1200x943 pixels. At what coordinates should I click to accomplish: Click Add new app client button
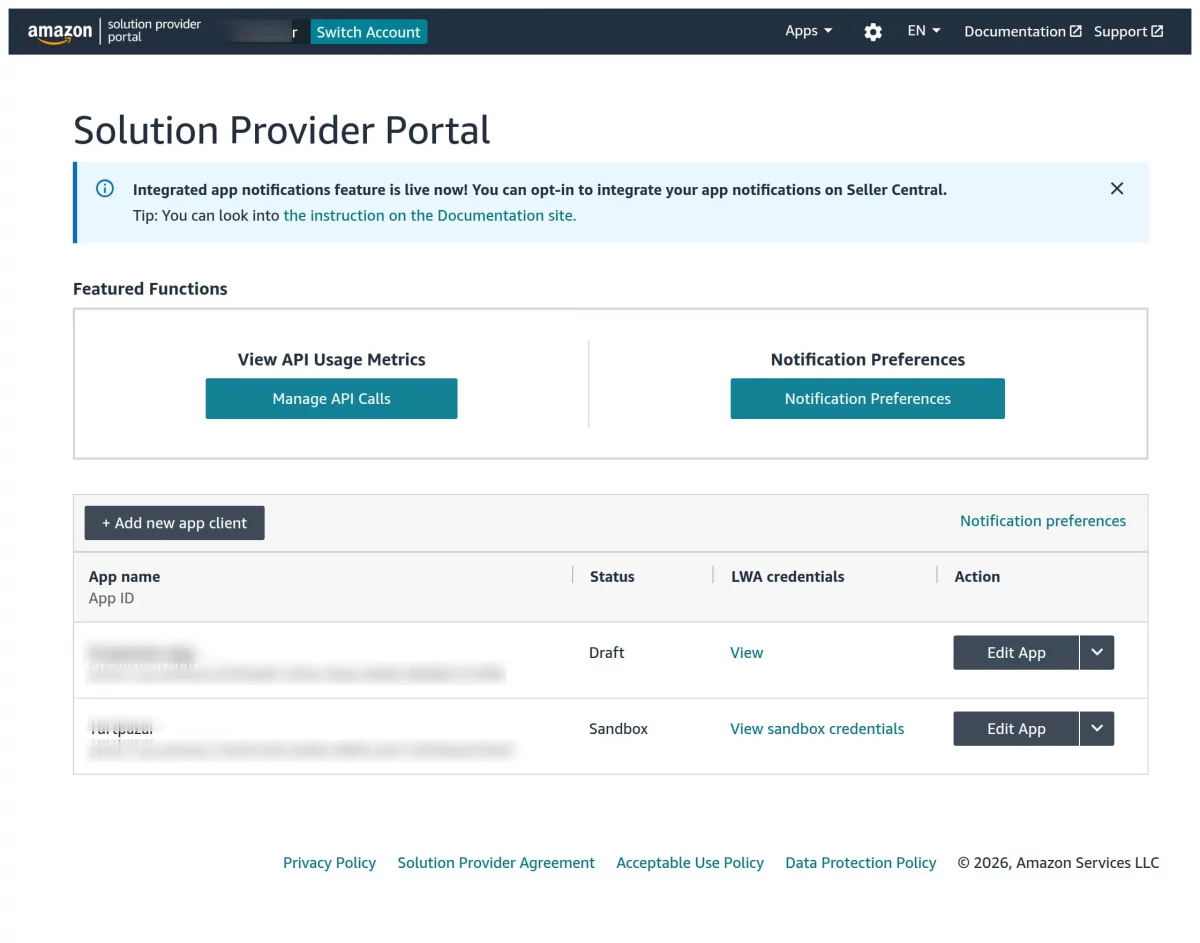(x=174, y=523)
